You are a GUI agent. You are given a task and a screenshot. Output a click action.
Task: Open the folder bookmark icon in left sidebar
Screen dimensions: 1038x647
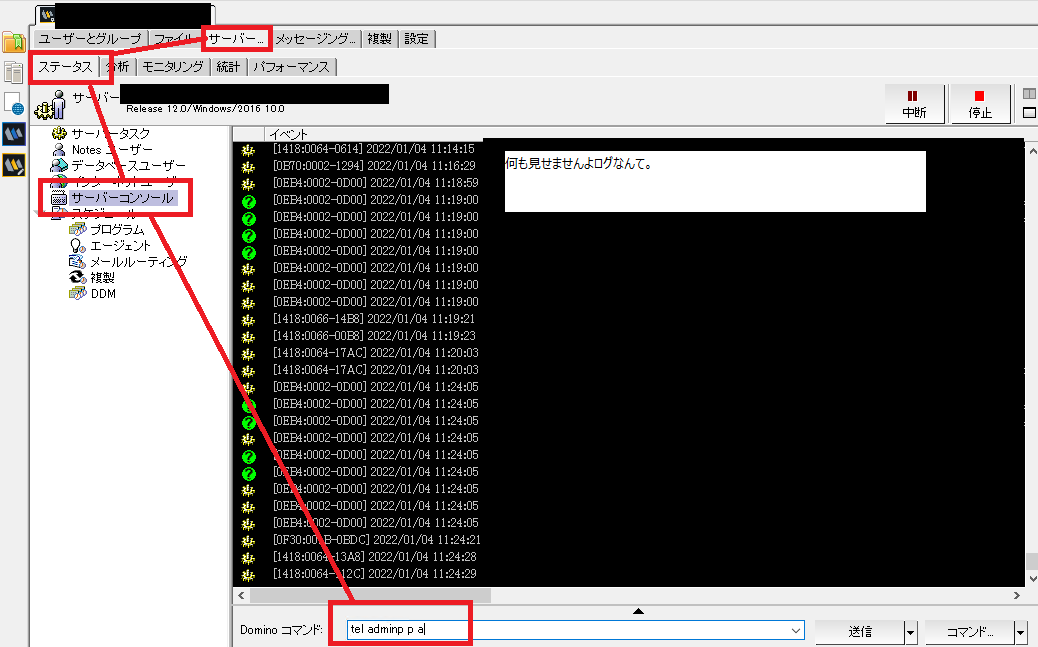pos(13,42)
